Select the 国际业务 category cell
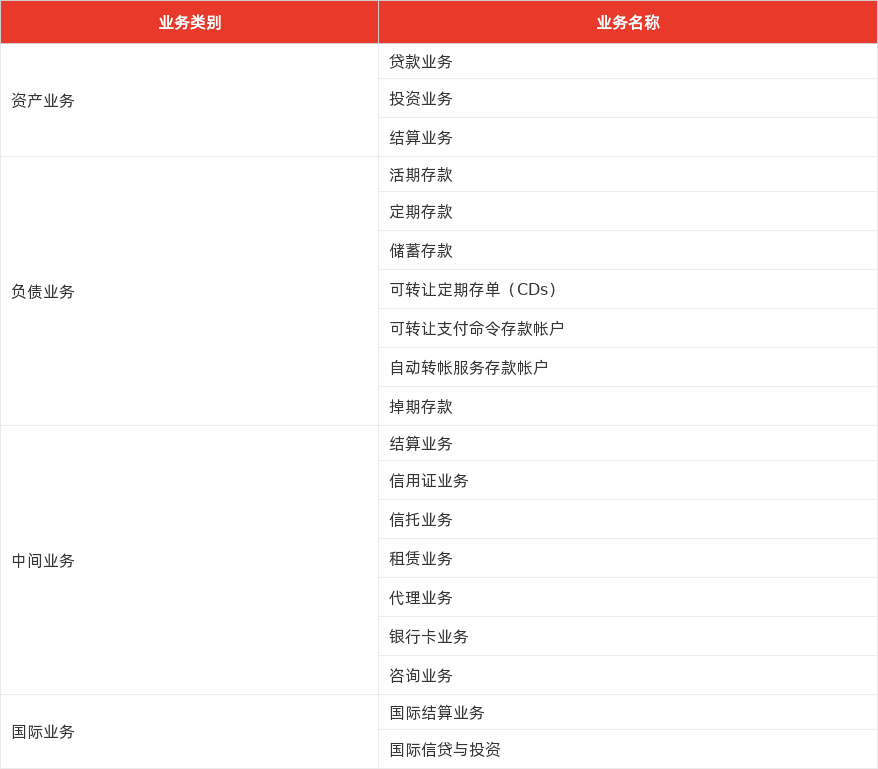 click(189, 731)
